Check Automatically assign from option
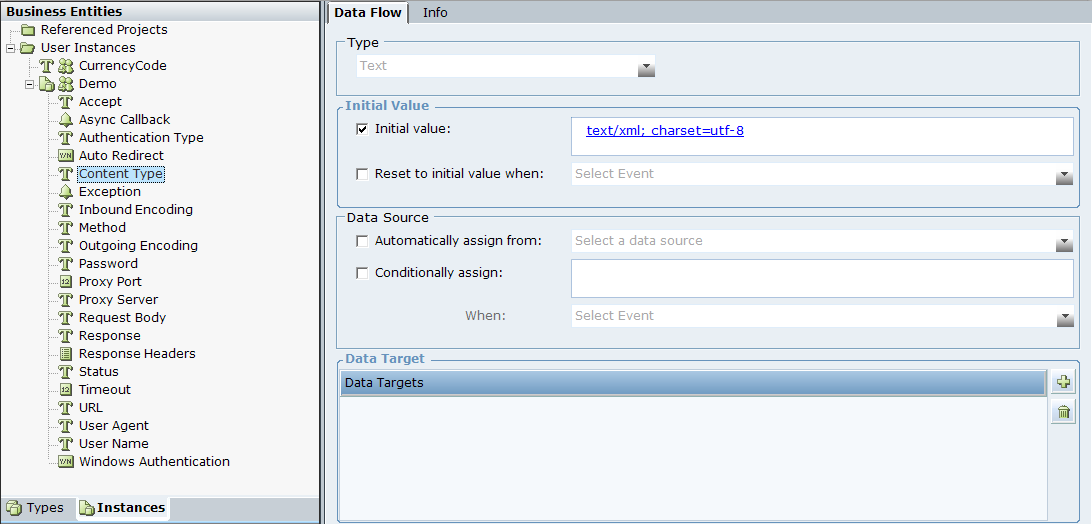 362,241
